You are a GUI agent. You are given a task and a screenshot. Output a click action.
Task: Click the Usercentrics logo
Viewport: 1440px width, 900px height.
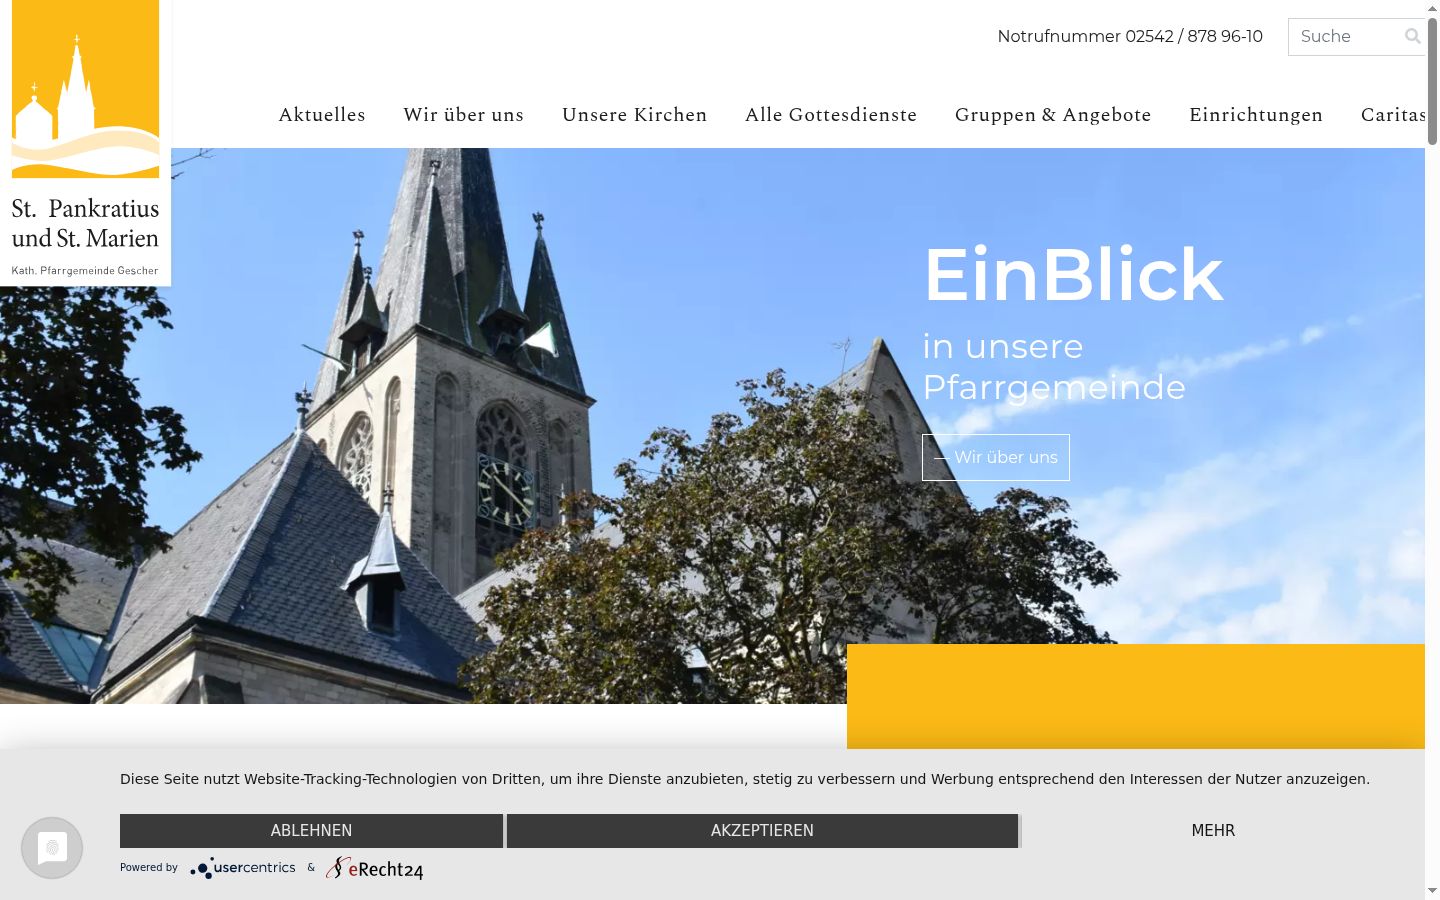point(243,868)
